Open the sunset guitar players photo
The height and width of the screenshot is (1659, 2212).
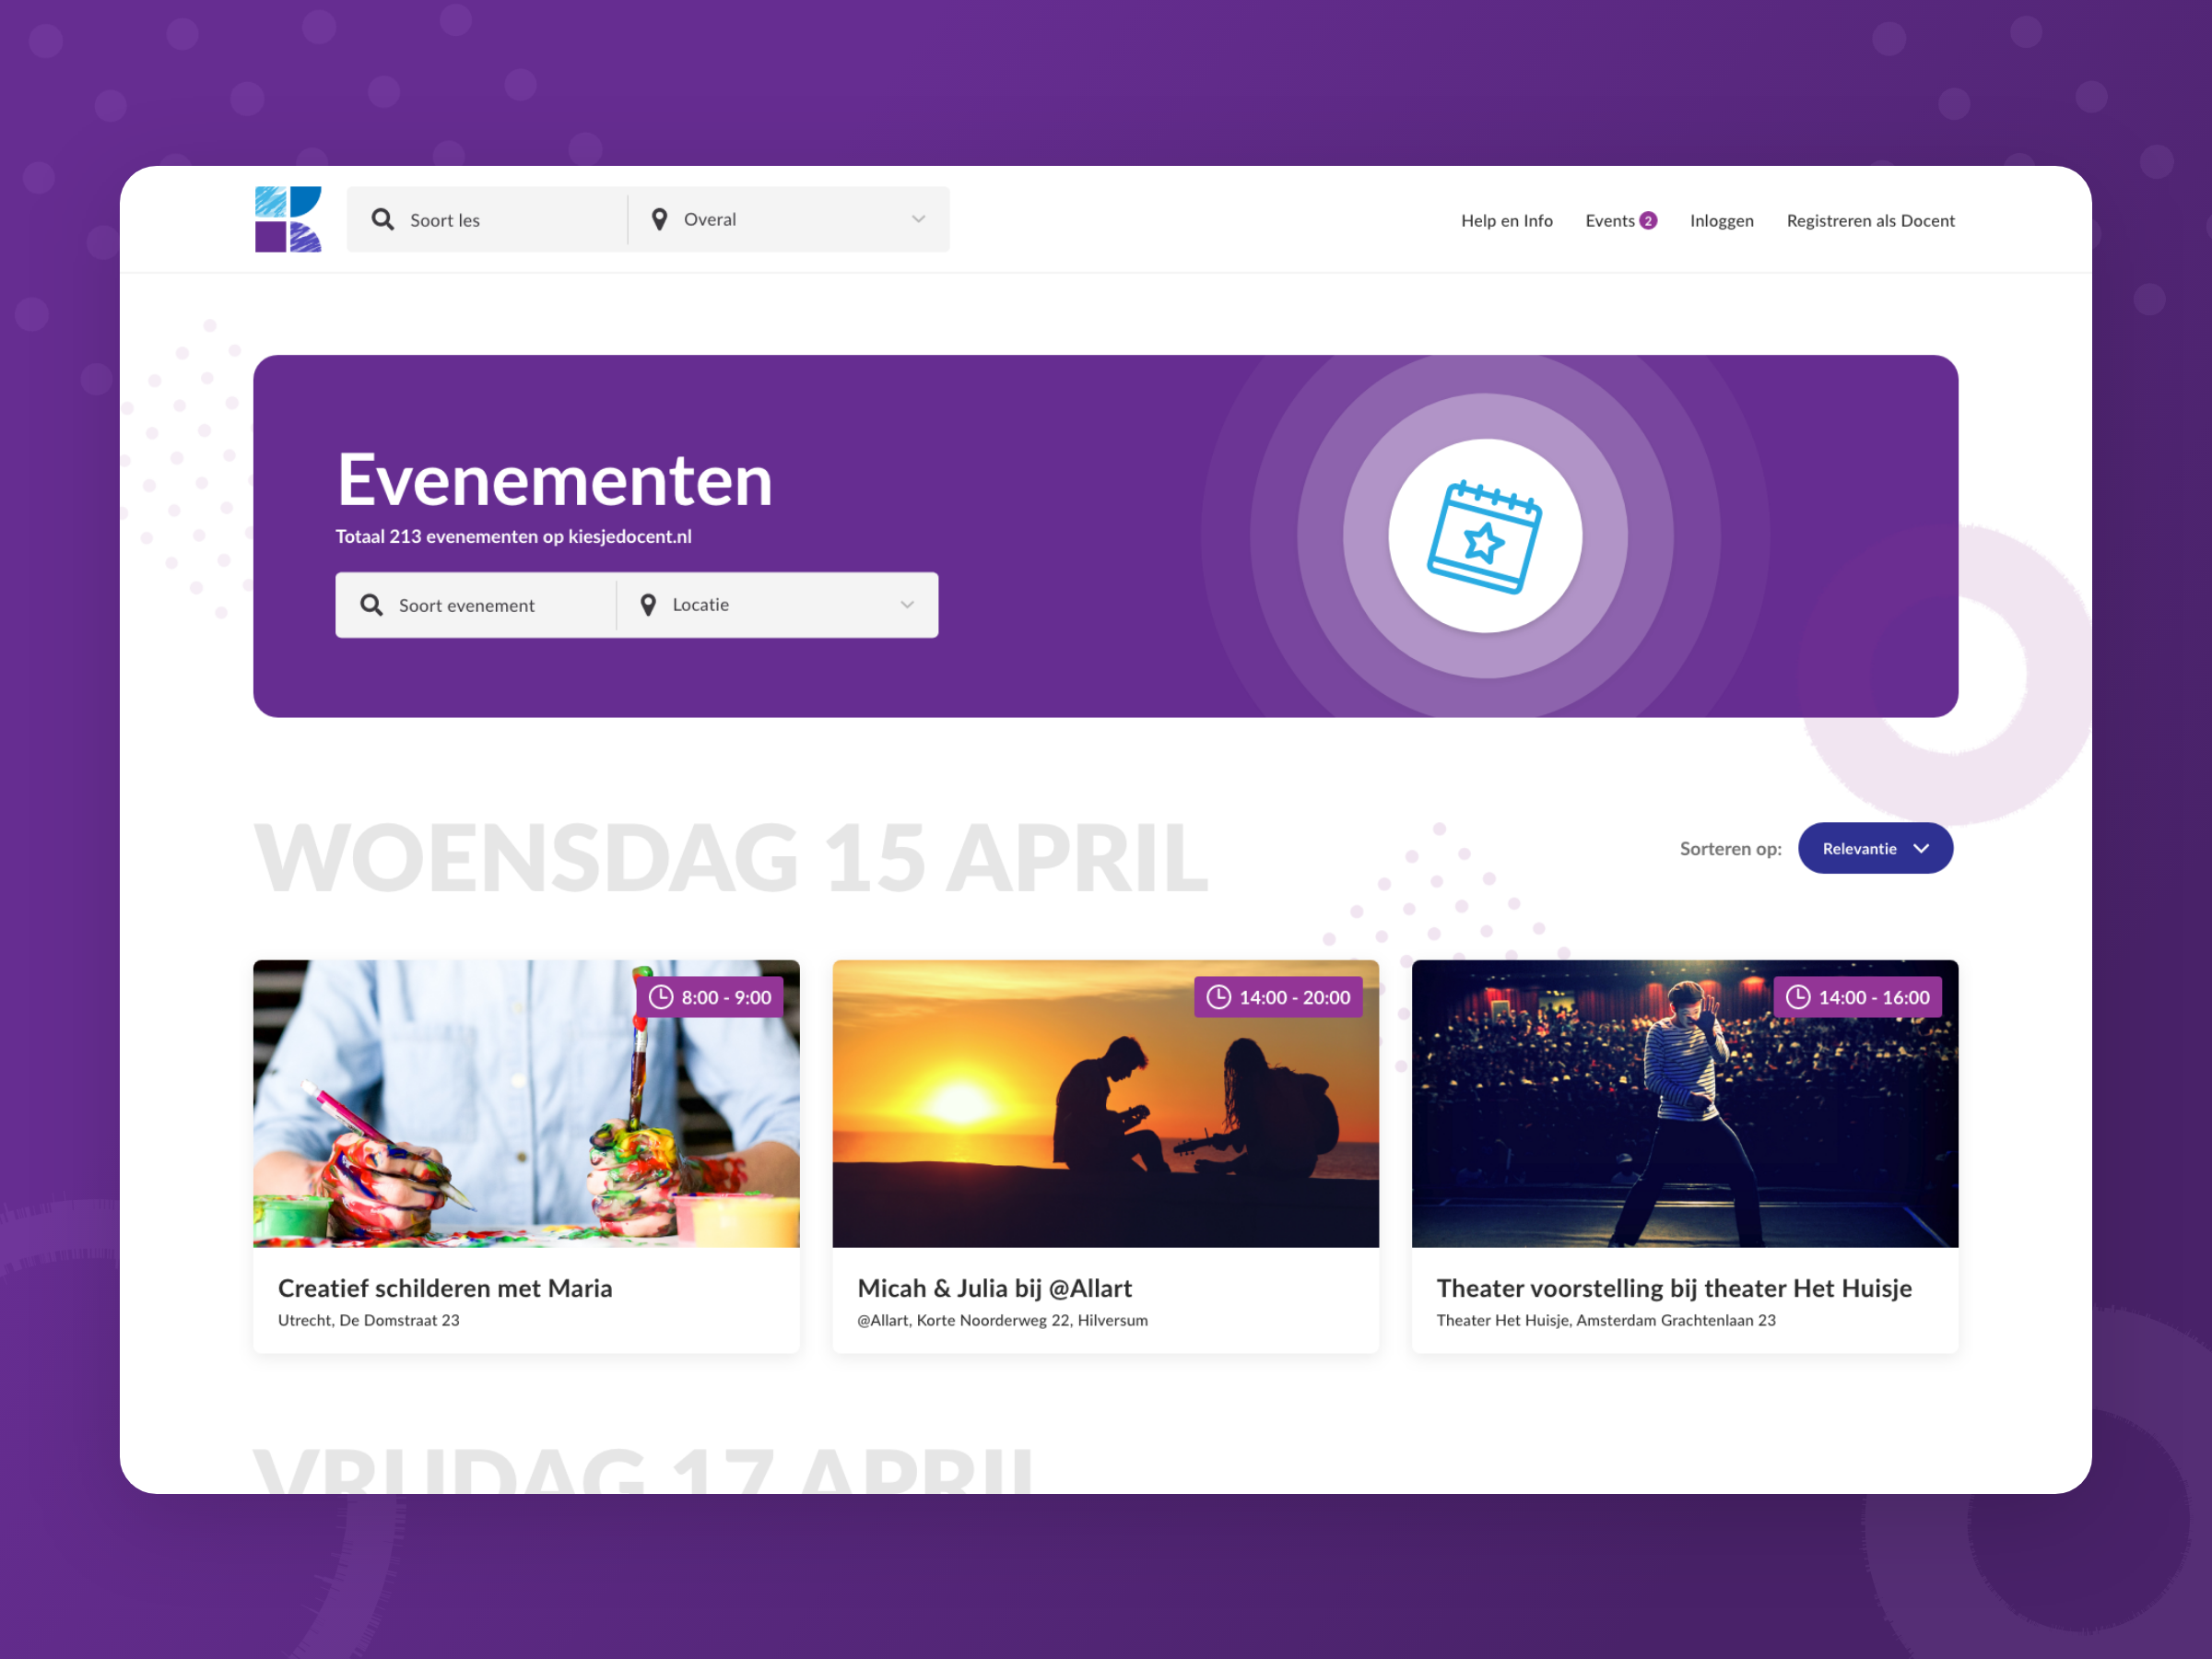(x=1105, y=1103)
